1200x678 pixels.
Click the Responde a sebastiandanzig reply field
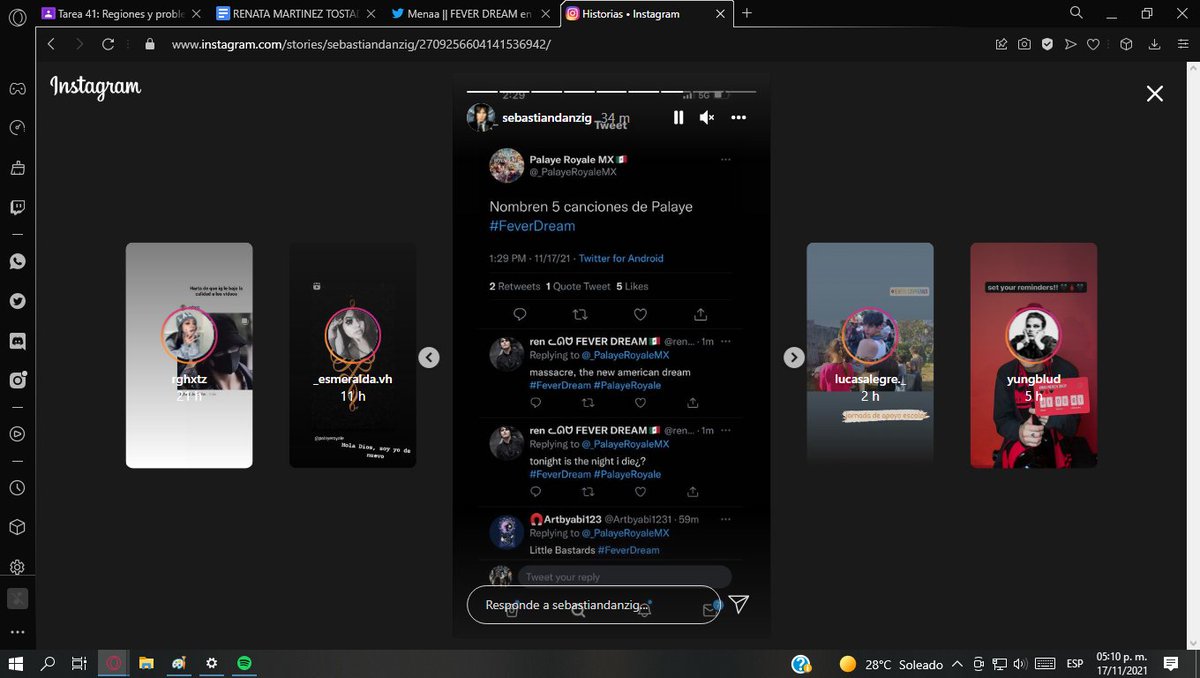click(x=593, y=605)
